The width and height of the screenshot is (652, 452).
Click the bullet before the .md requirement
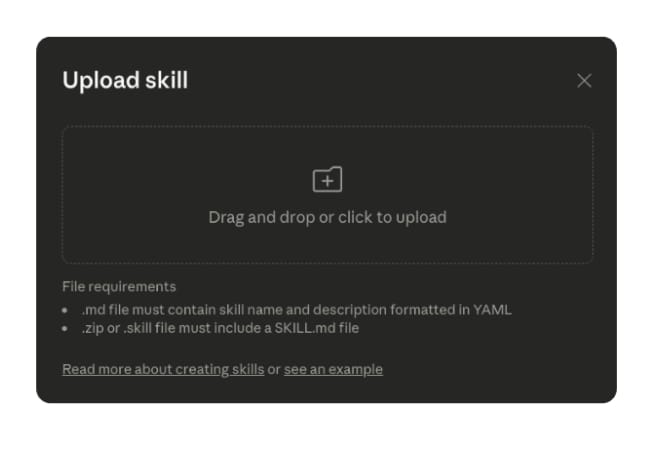point(64,310)
